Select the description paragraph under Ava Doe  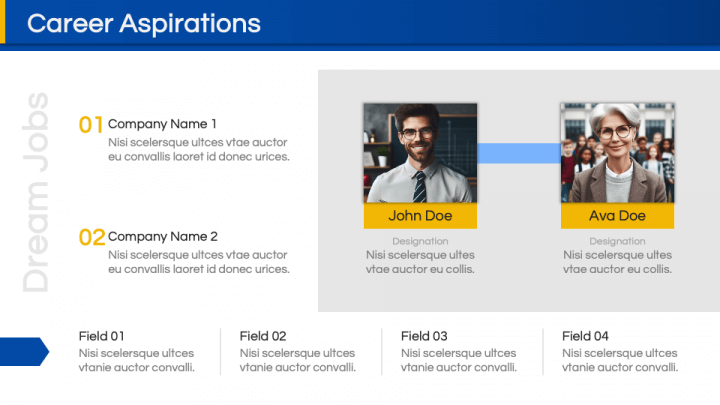click(x=617, y=262)
